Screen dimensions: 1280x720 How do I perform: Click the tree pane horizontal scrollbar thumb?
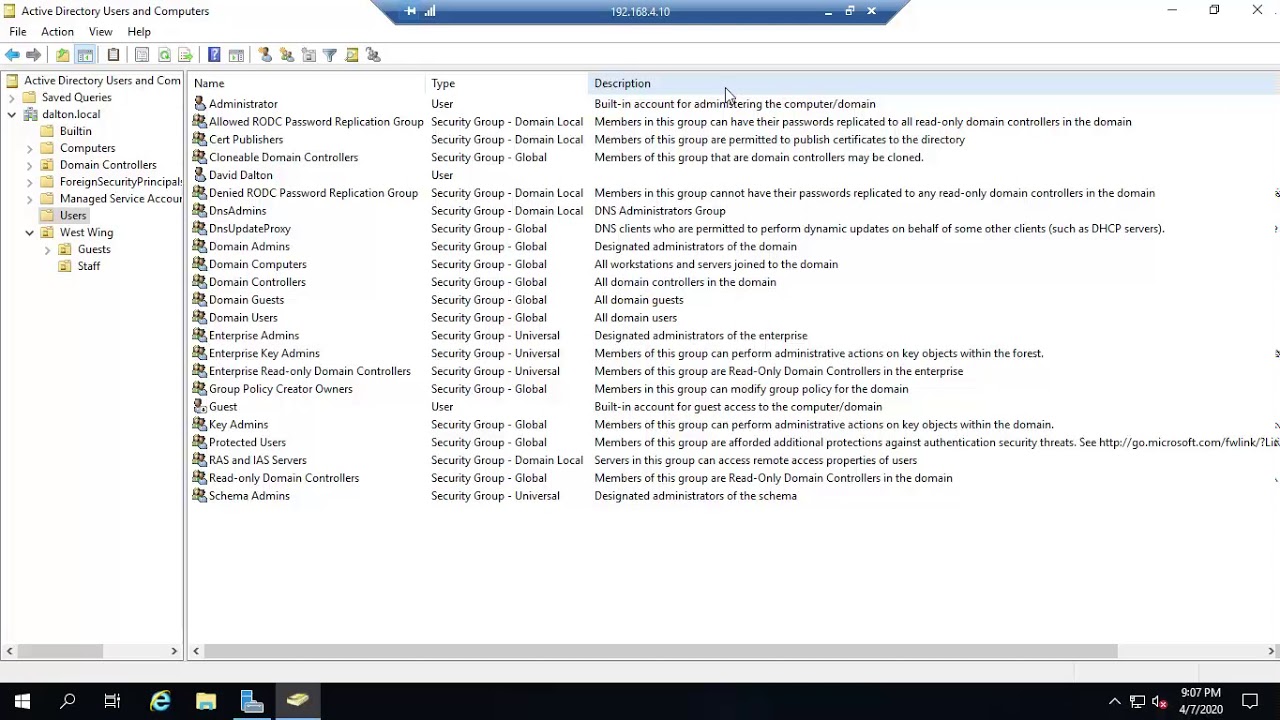[x=60, y=651]
